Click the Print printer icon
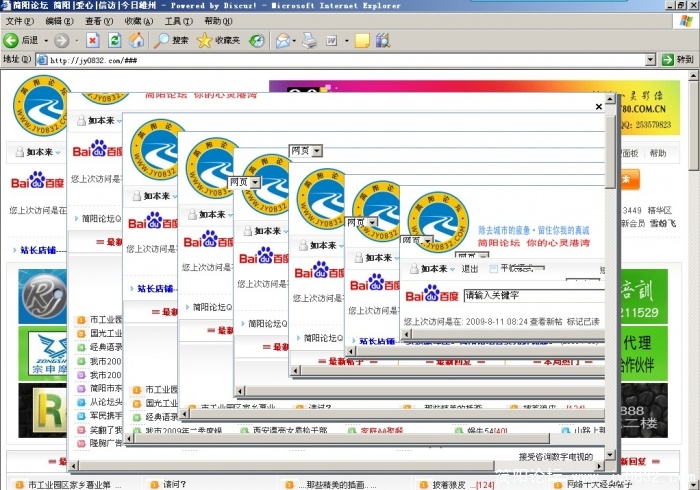 point(309,41)
